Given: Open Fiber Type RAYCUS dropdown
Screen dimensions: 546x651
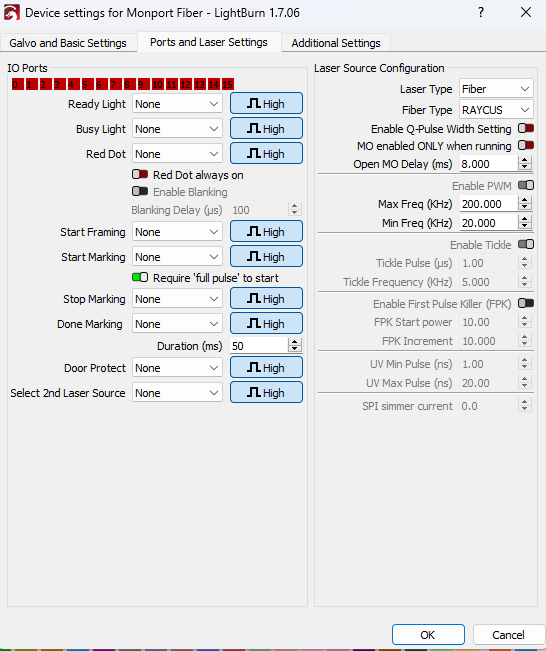Looking at the screenshot, I should (x=496, y=110).
